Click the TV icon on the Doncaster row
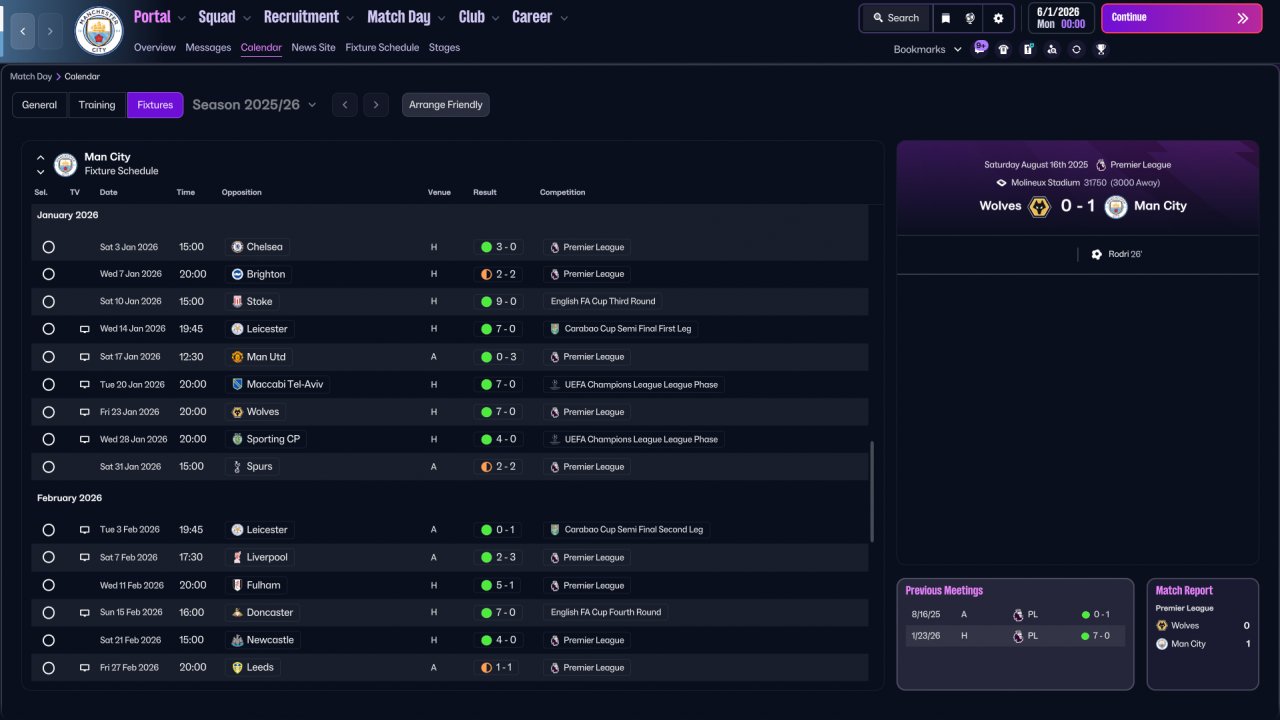The image size is (1280, 720). pos(85,612)
